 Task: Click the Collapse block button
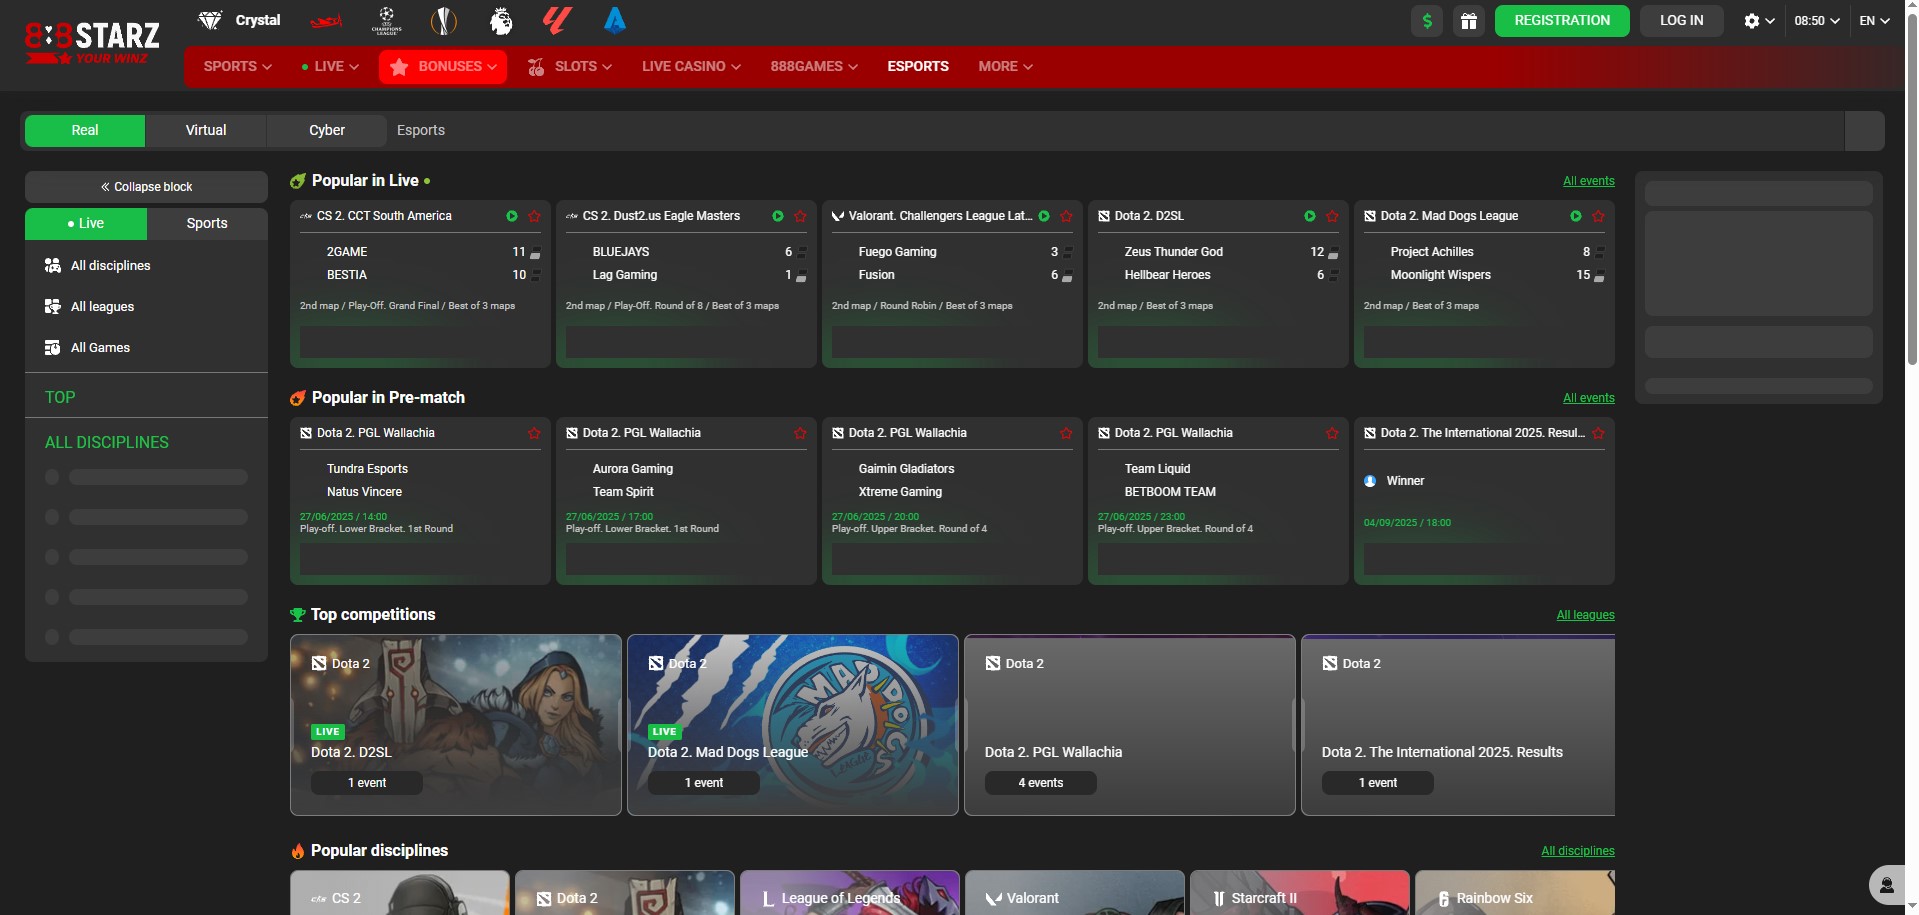(146, 187)
